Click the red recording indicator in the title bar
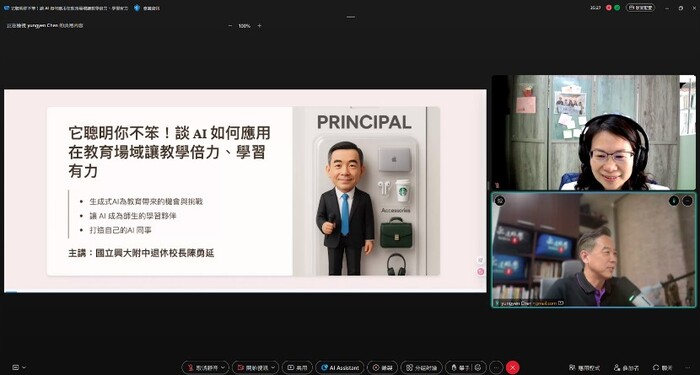The height and width of the screenshot is (375, 700). (x=608, y=8)
